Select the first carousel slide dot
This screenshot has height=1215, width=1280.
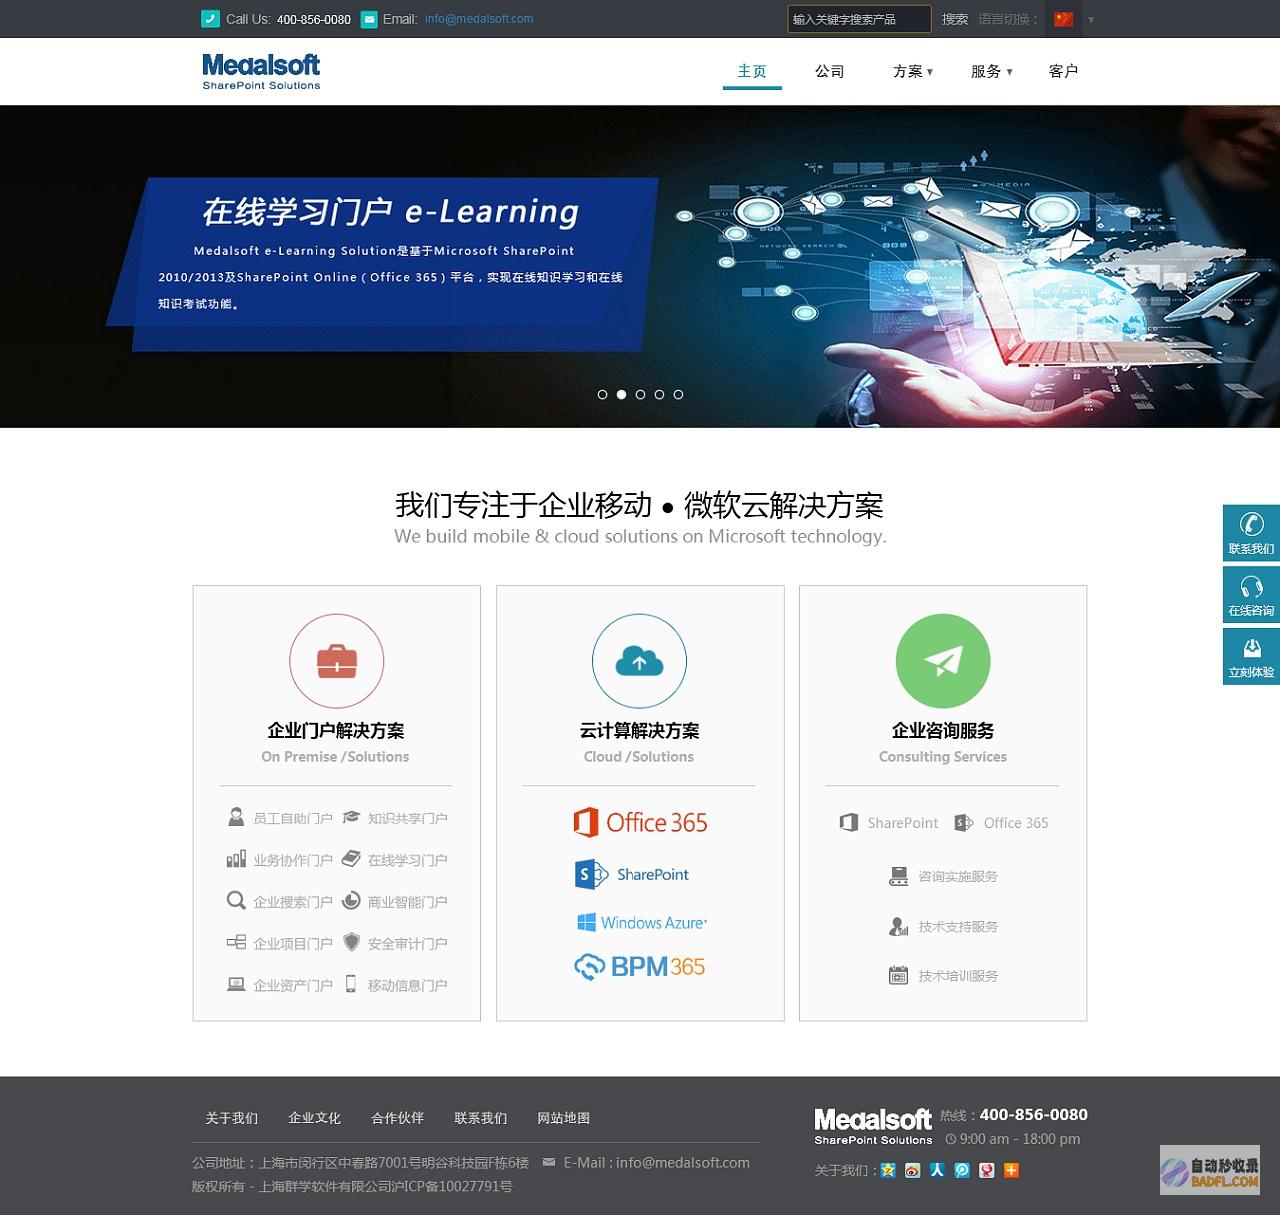pos(602,394)
